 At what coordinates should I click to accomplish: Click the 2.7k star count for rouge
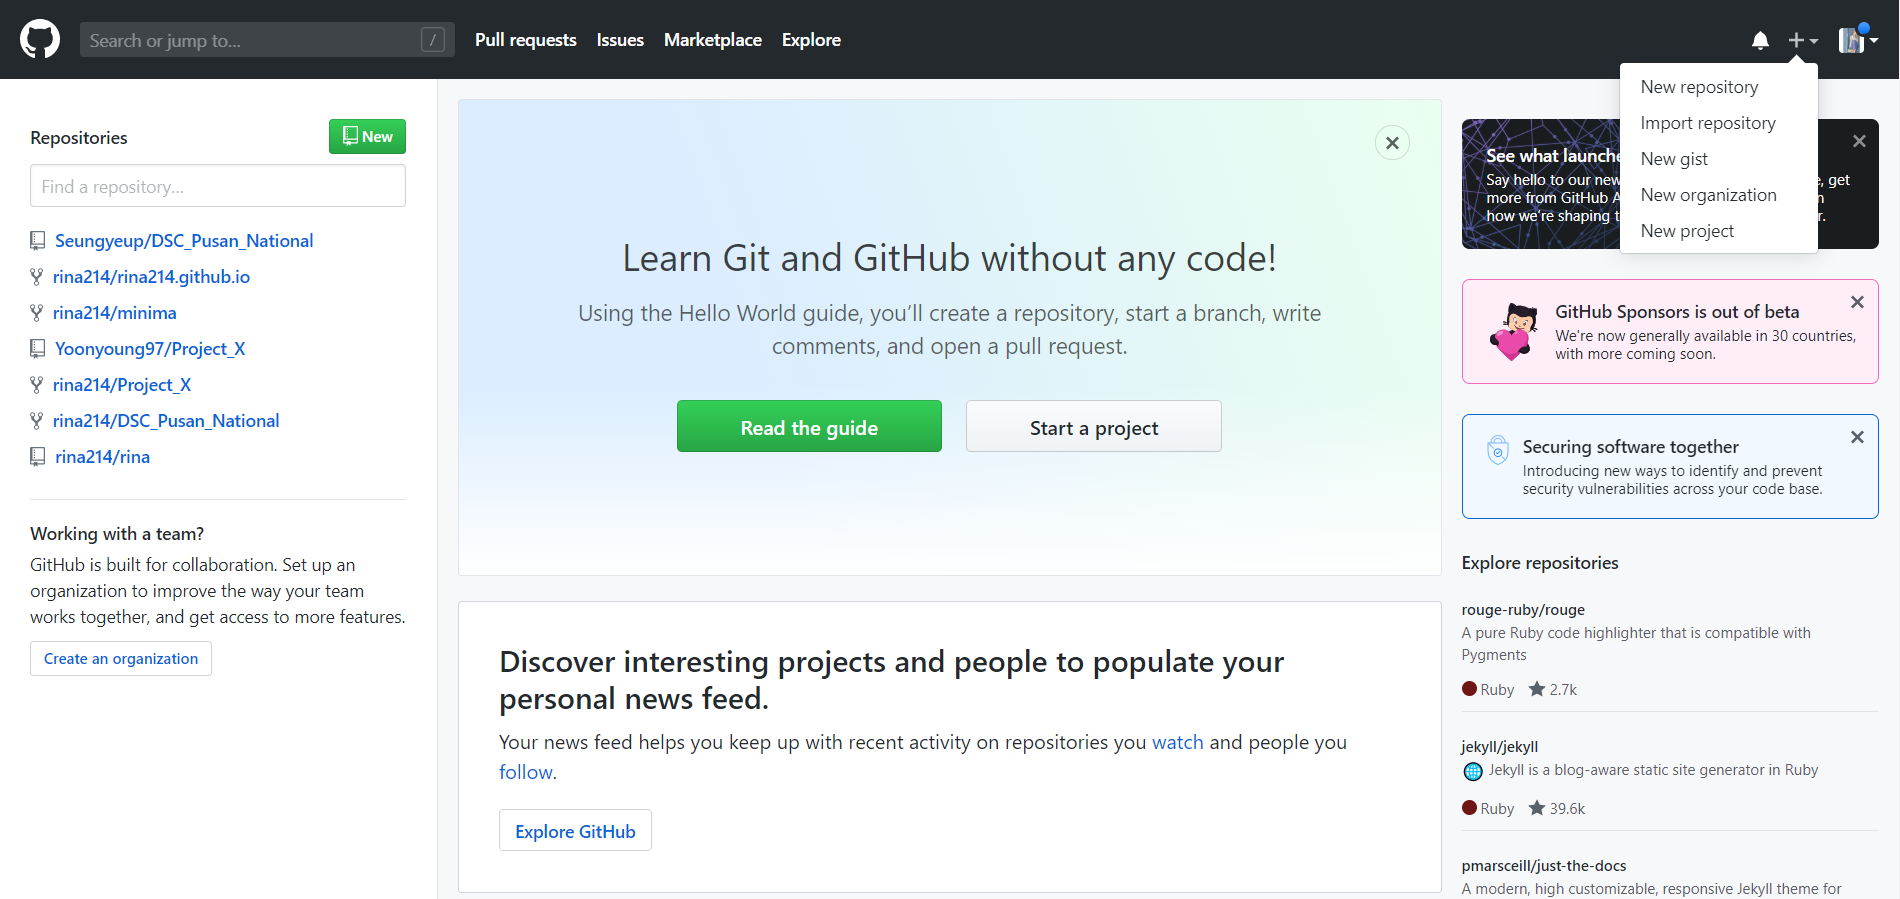1563,690
